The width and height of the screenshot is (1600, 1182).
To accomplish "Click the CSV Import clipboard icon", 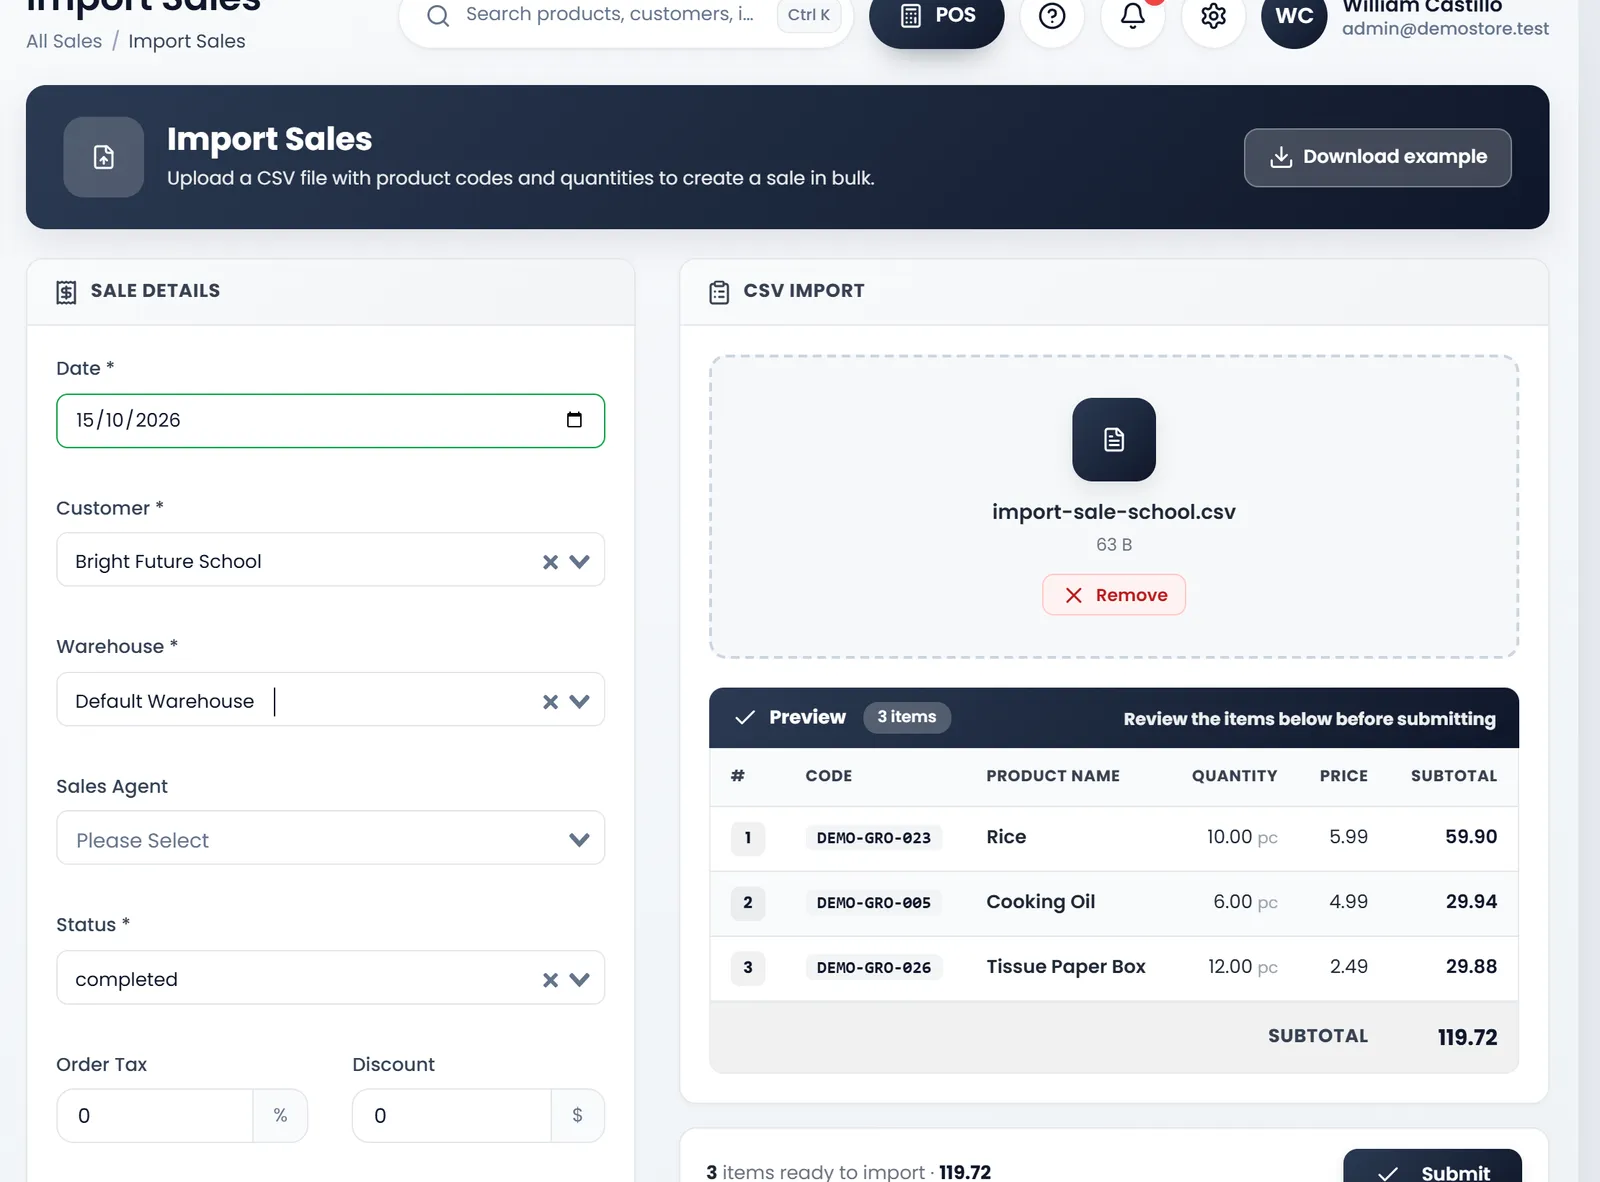I will coord(719,292).
